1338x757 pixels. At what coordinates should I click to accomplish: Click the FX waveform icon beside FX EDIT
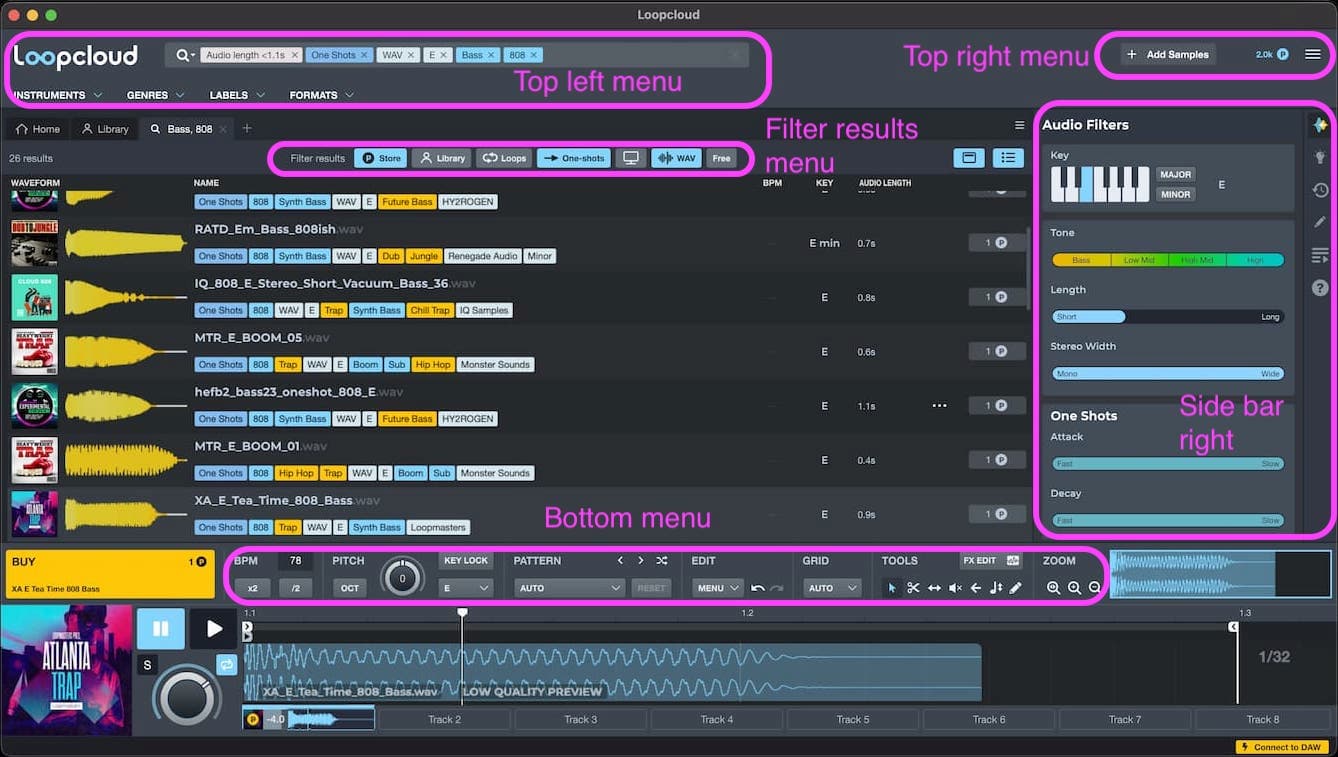pos(1013,561)
